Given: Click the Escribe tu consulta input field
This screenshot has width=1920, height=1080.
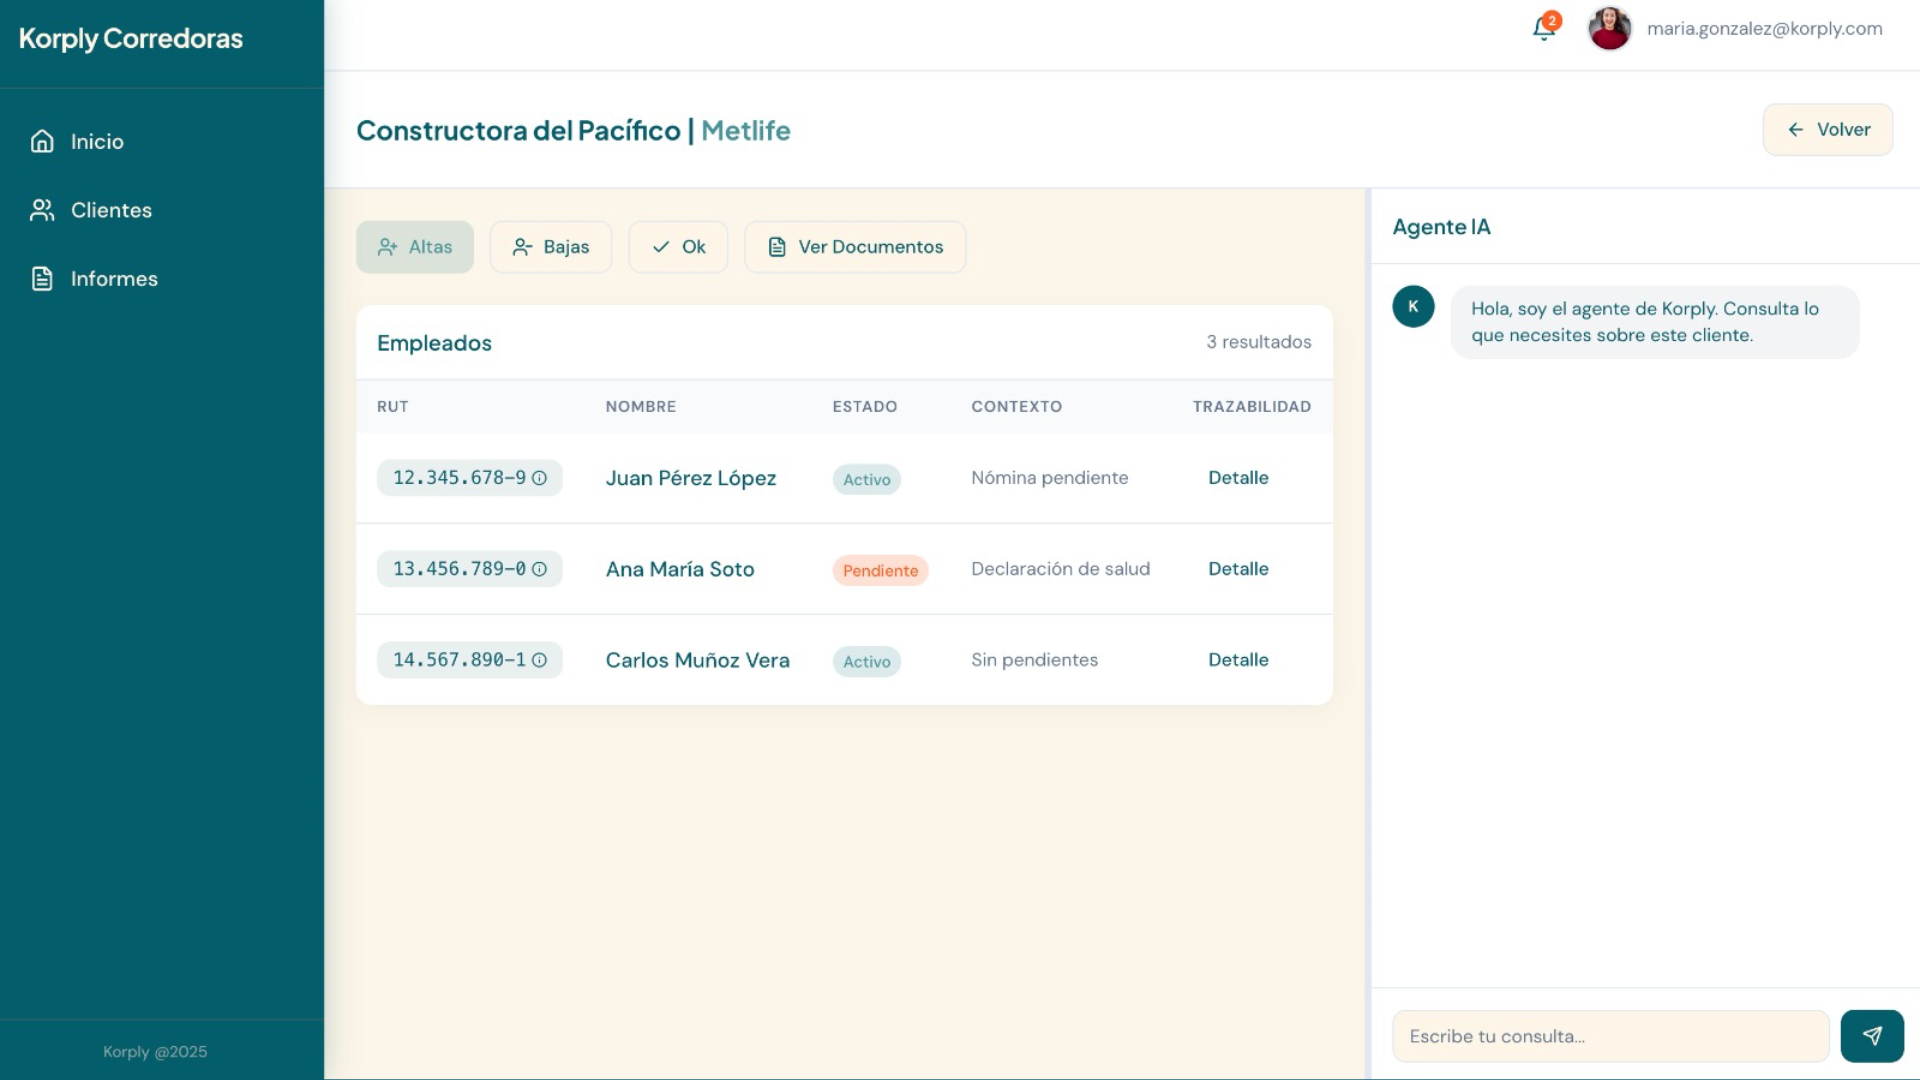Looking at the screenshot, I should [1610, 1036].
